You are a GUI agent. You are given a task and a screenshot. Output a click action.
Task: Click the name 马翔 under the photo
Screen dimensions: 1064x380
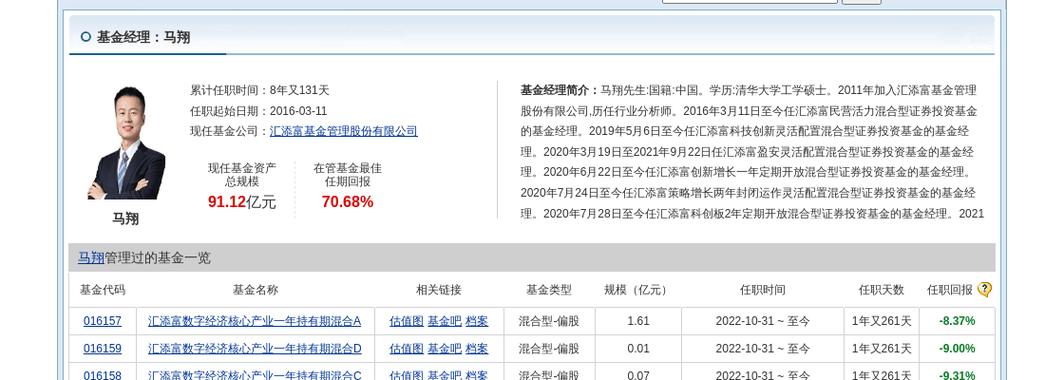coord(126,218)
